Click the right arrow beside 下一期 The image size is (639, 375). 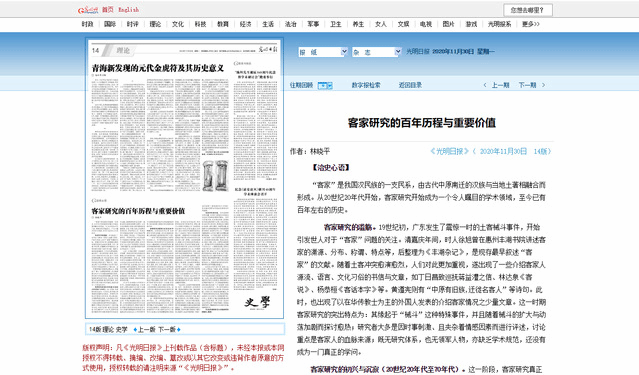point(543,85)
